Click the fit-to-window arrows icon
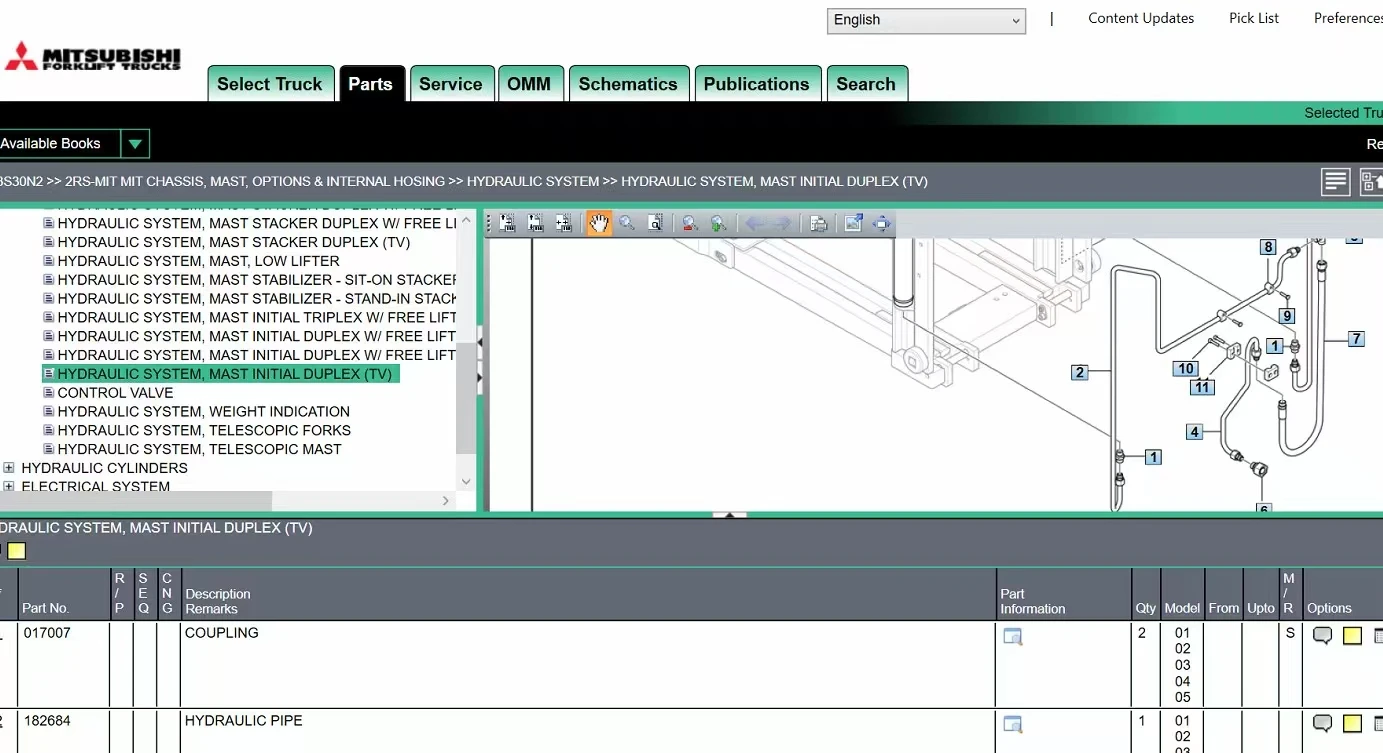This screenshot has height=753, width=1383. coord(881,223)
